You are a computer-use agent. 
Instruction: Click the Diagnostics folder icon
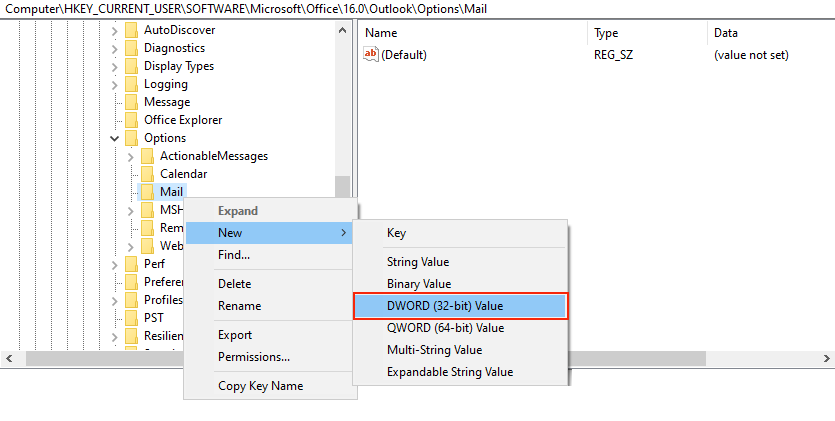[130, 48]
